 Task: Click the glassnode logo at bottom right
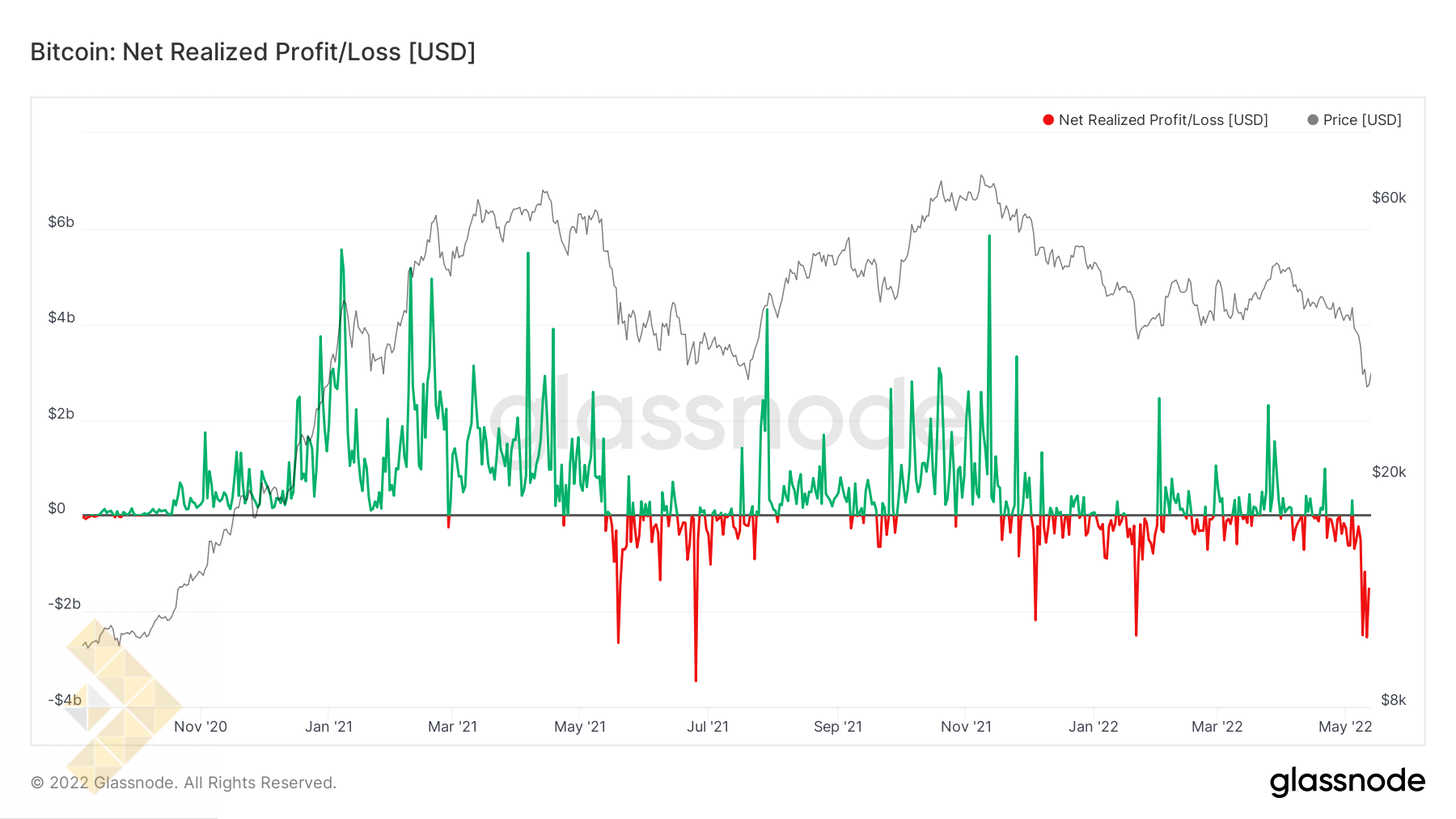click(x=1347, y=781)
